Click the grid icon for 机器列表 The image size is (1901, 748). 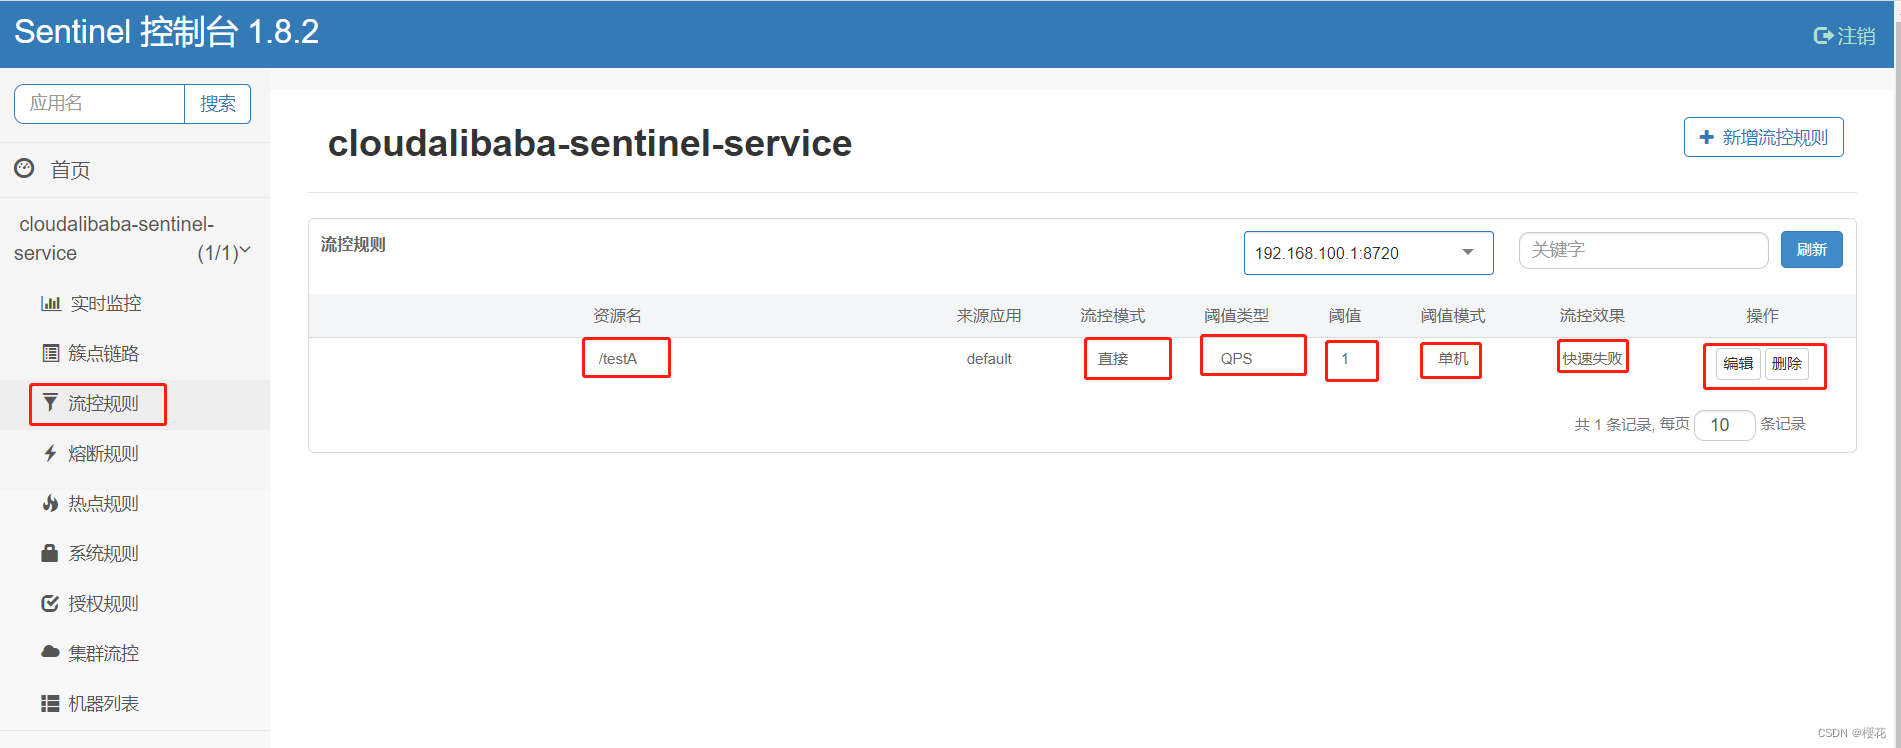coord(50,703)
